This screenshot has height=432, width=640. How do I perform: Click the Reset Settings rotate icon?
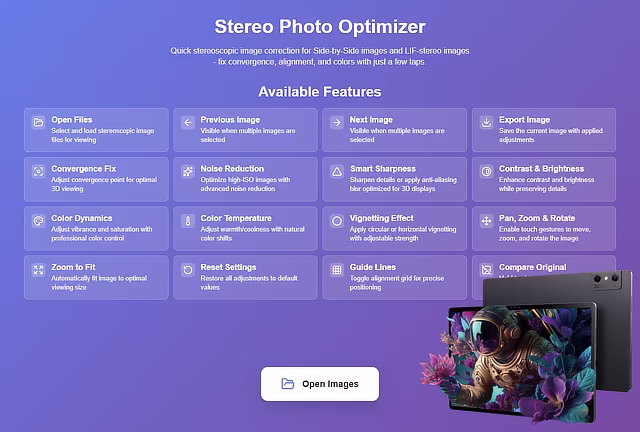tap(188, 270)
